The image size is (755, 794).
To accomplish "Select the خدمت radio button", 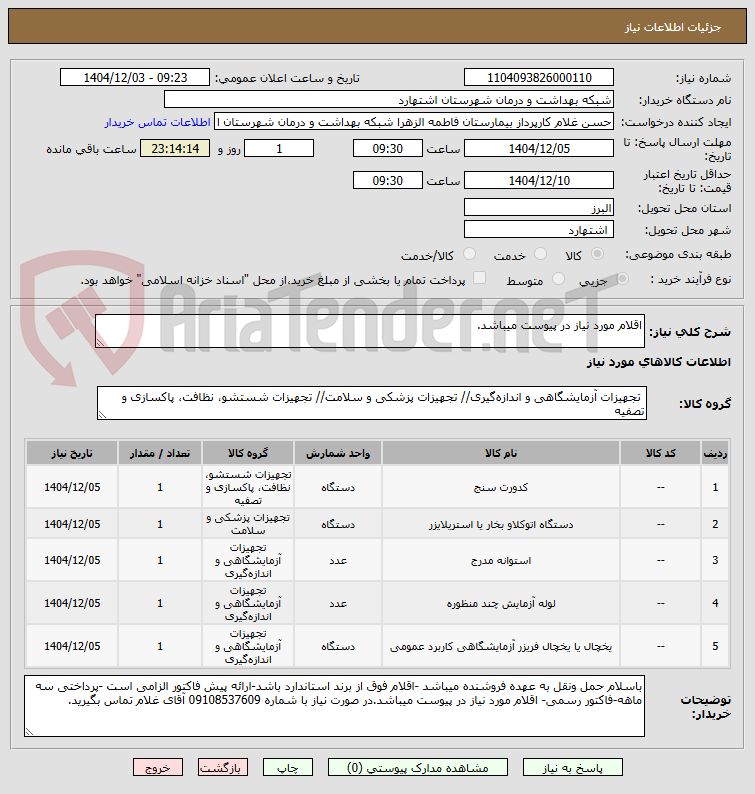I will (541, 254).
